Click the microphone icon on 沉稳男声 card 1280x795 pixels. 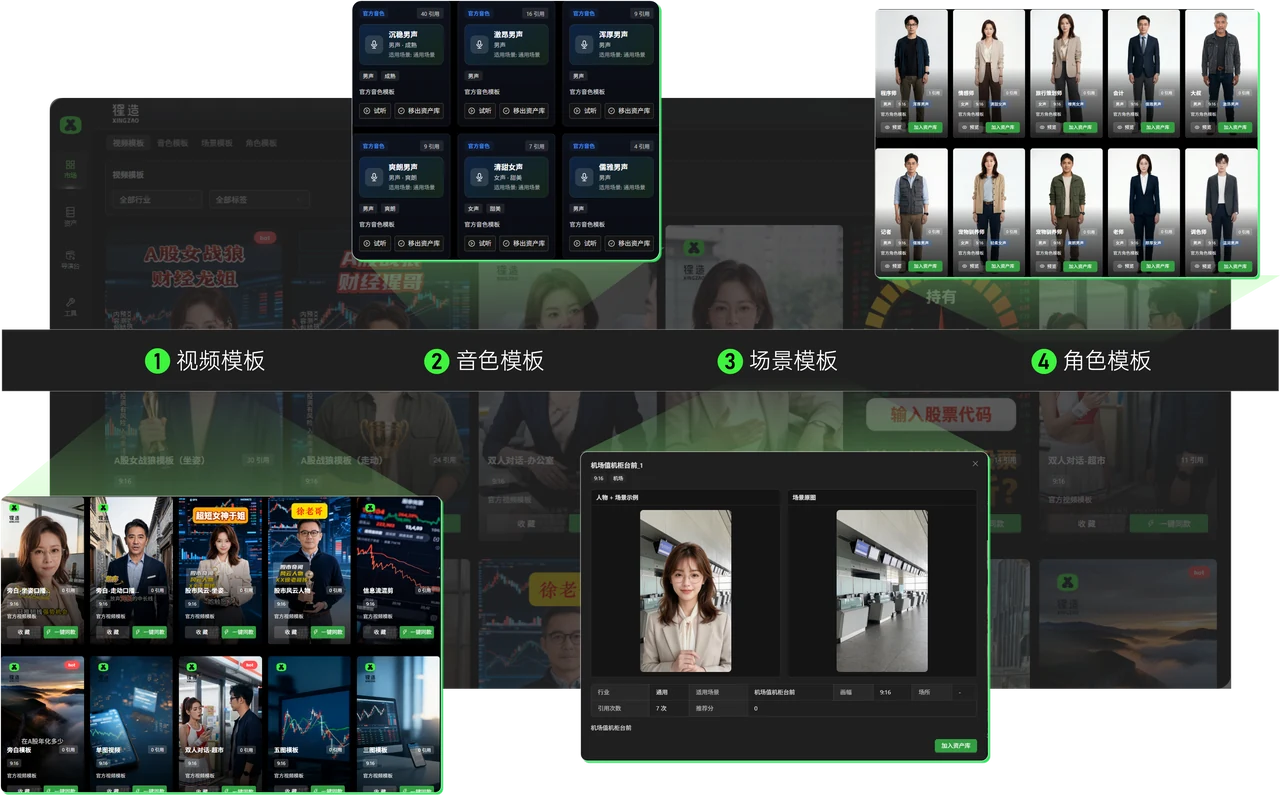[374, 45]
